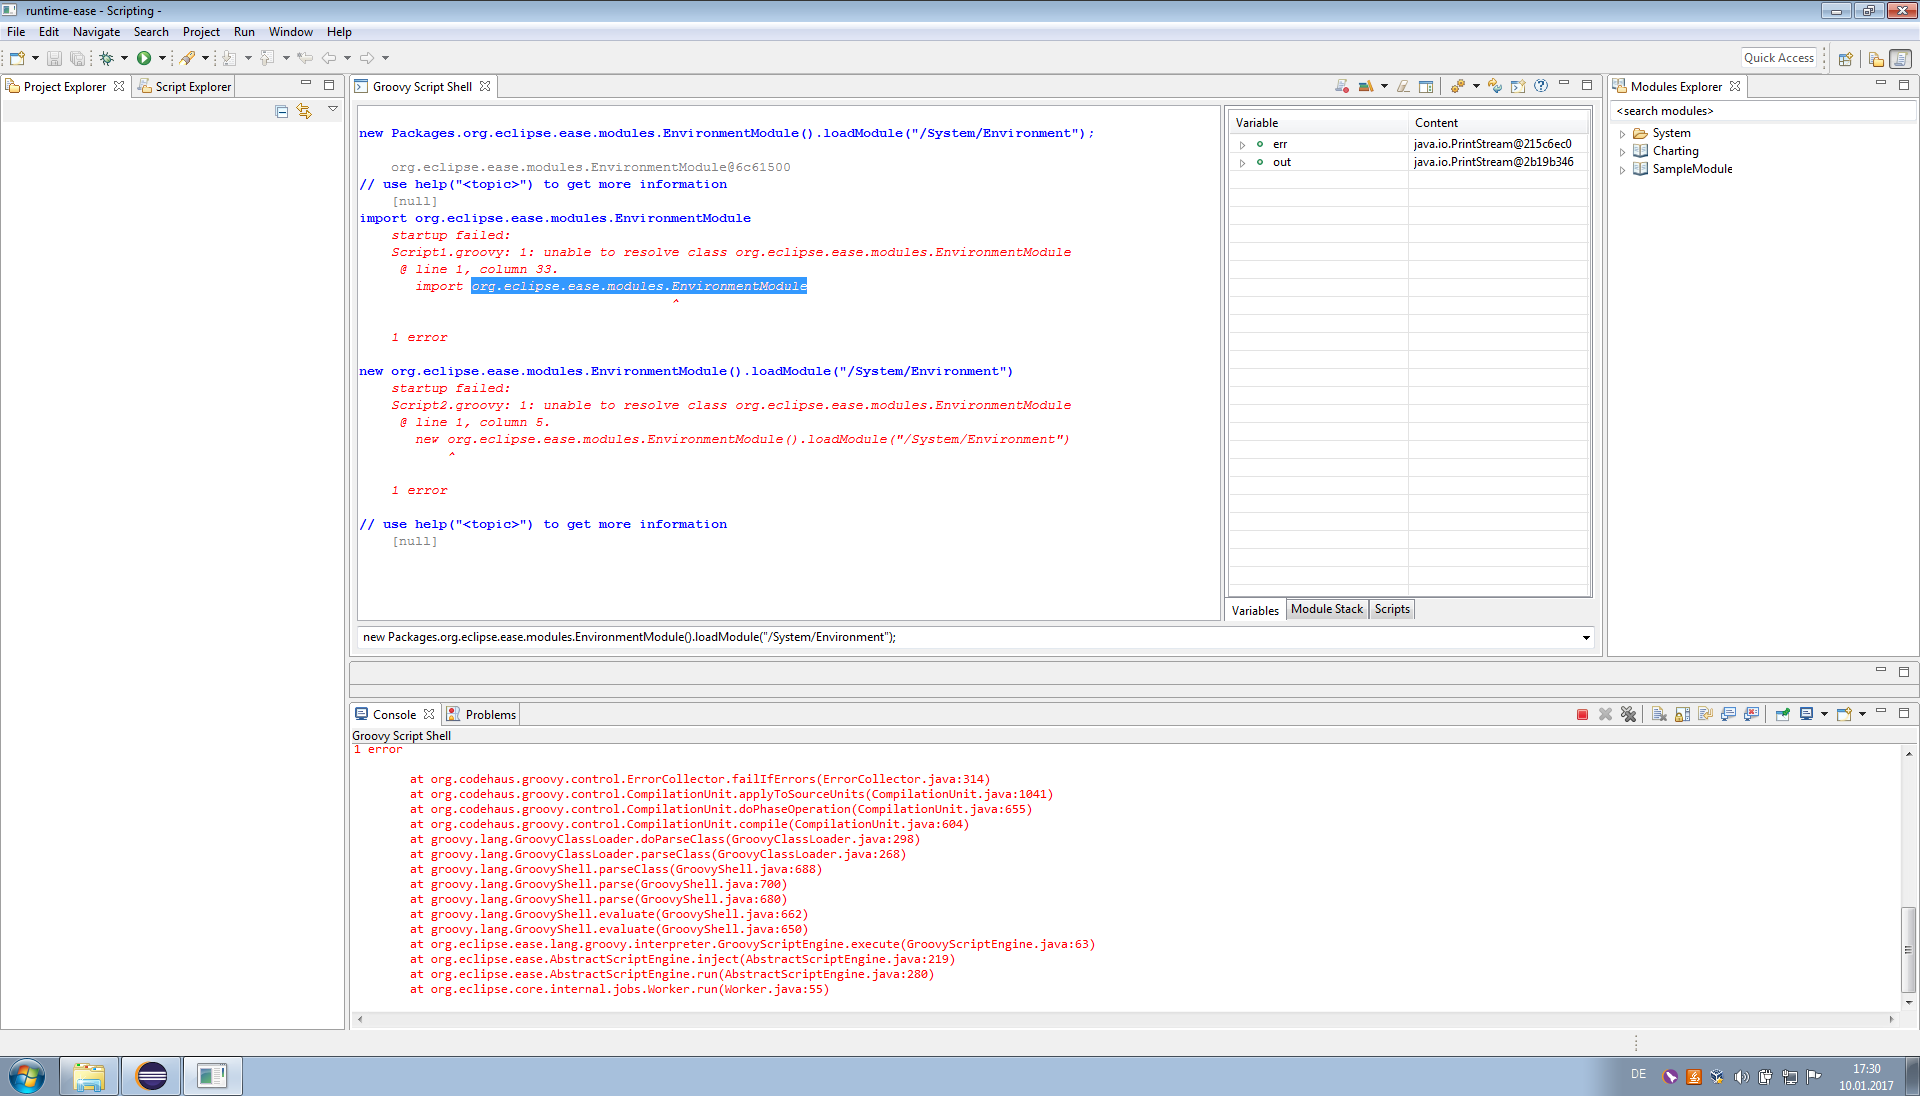Switch to the Module Stack tab
Viewport: 1920px width, 1096px height.
[x=1326, y=609]
